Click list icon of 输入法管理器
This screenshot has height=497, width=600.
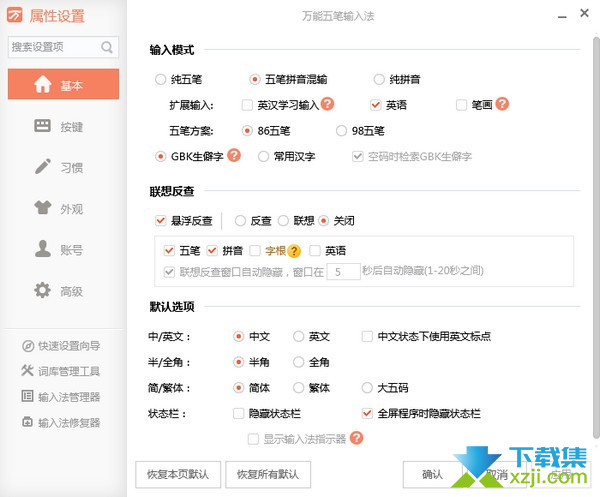[x=28, y=396]
